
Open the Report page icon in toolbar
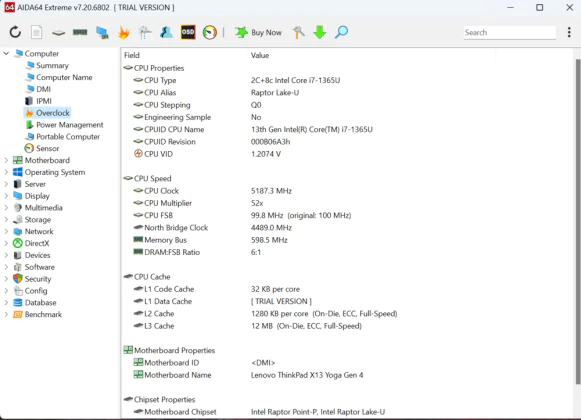click(x=36, y=32)
